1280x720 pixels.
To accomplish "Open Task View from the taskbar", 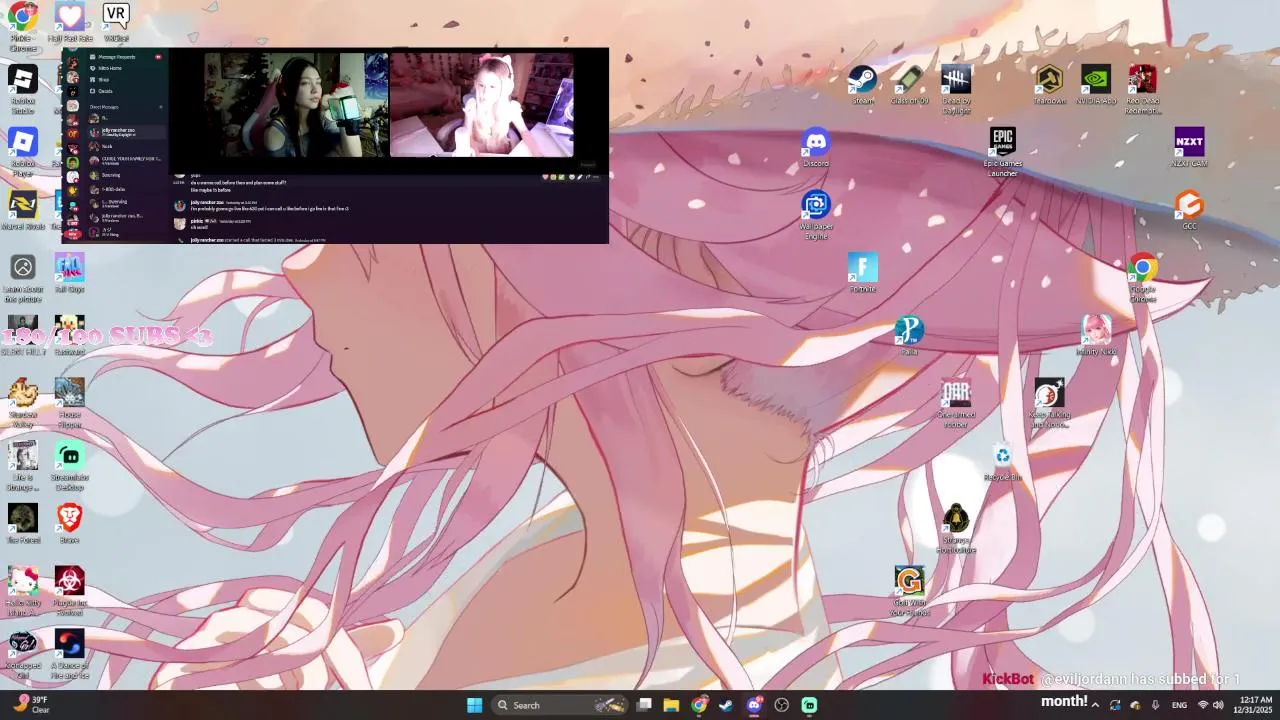I will click(x=645, y=705).
